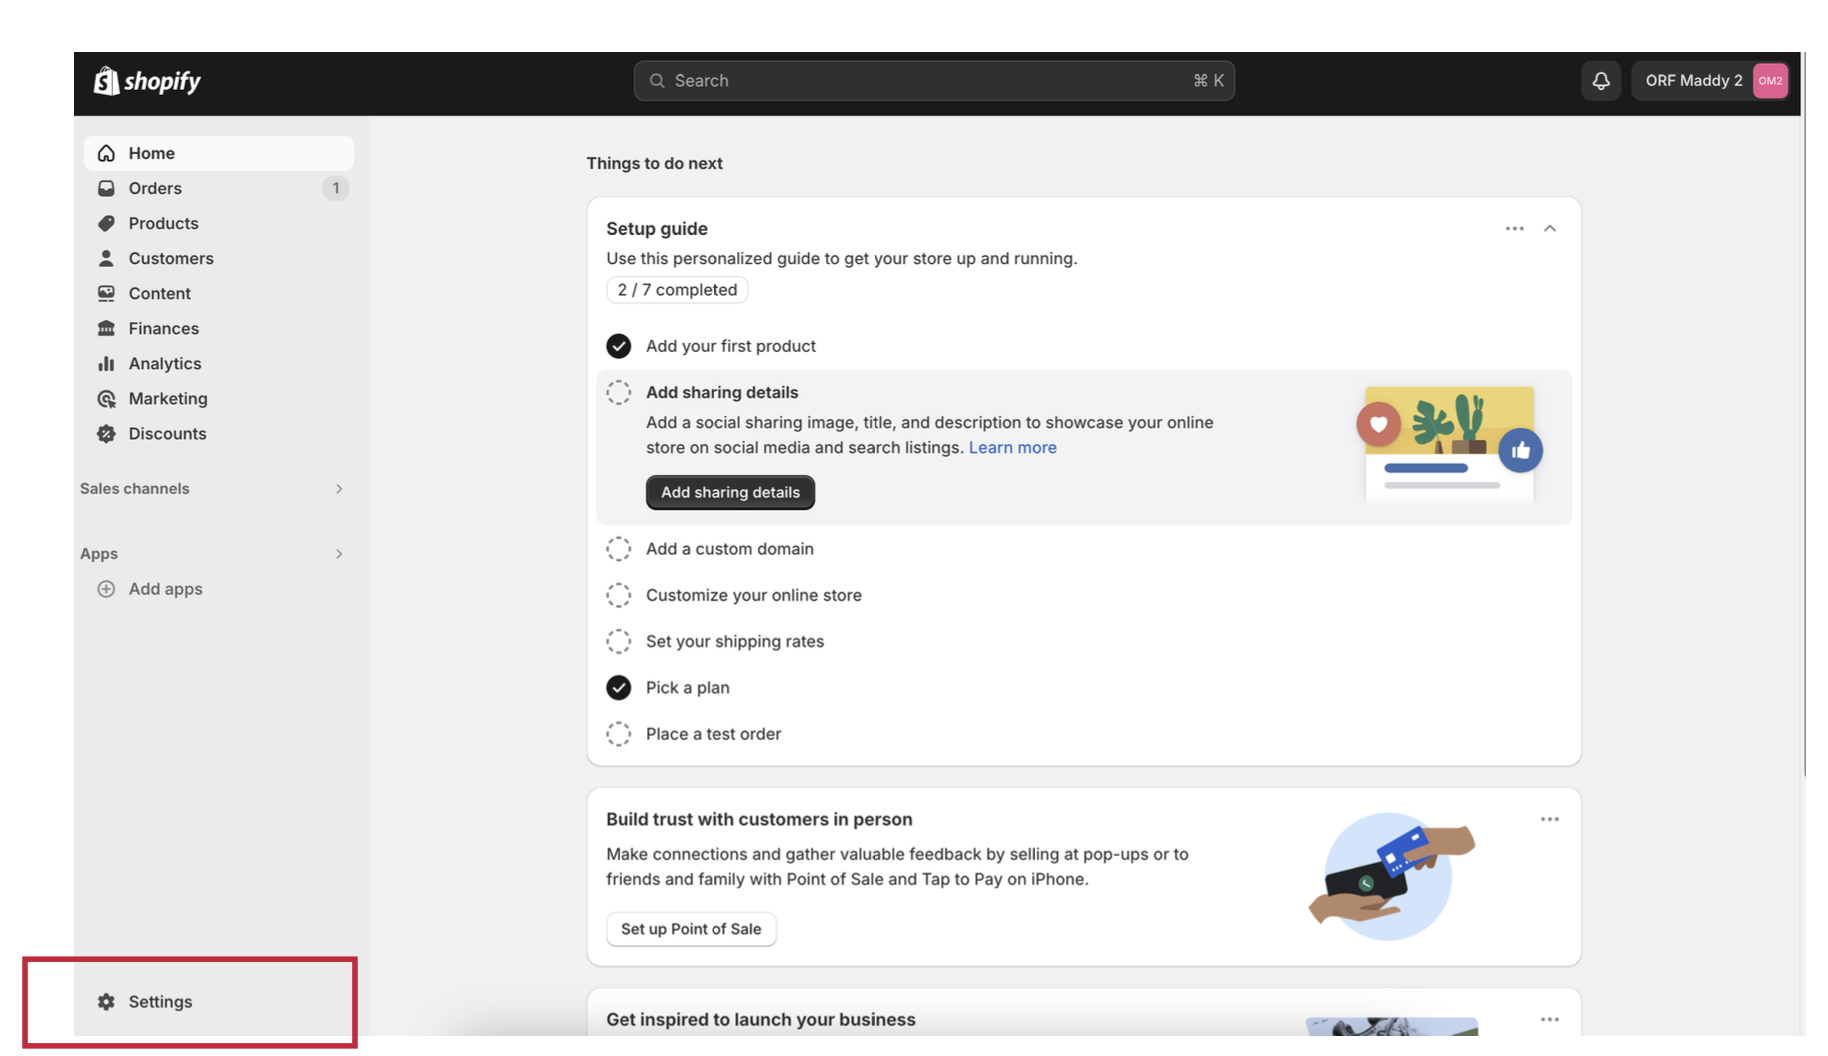The image size is (1828, 1056).
Task: Mark Set your shipping rates complete
Action: (619, 641)
